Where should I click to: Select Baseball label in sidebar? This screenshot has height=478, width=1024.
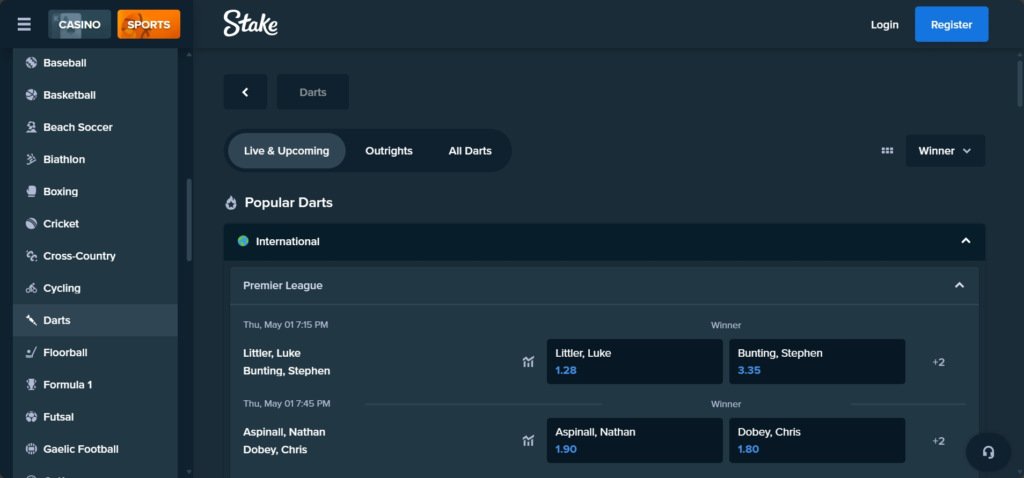click(x=65, y=63)
